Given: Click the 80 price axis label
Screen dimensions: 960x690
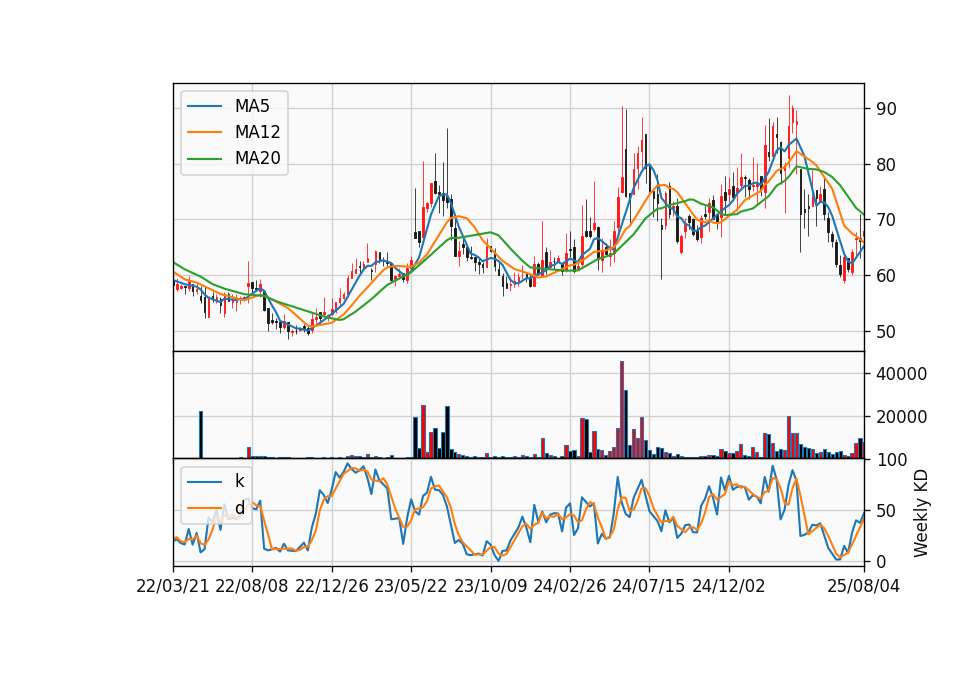Looking at the screenshot, I should click(886, 165).
